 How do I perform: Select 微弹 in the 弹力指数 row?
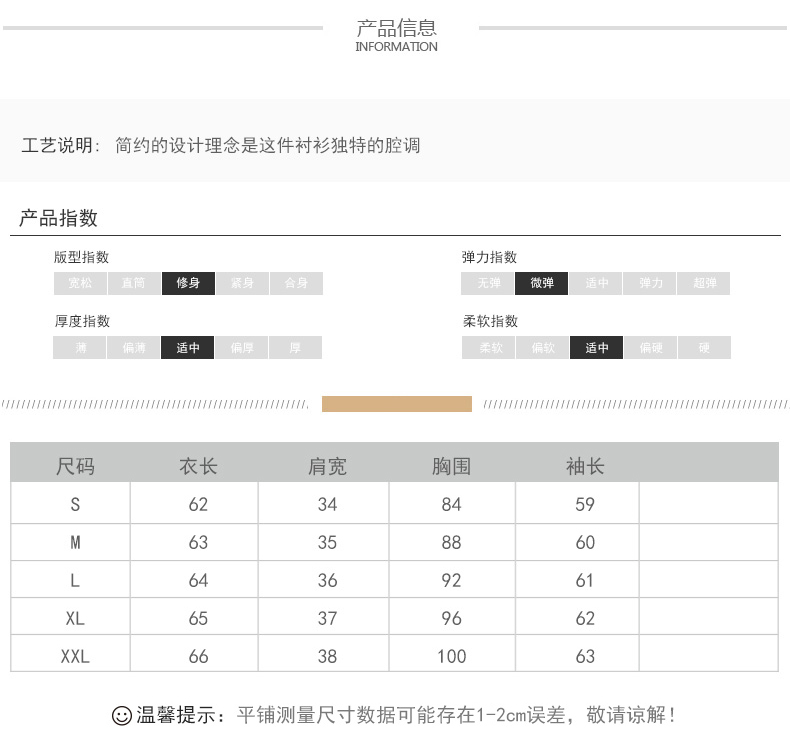pos(542,283)
